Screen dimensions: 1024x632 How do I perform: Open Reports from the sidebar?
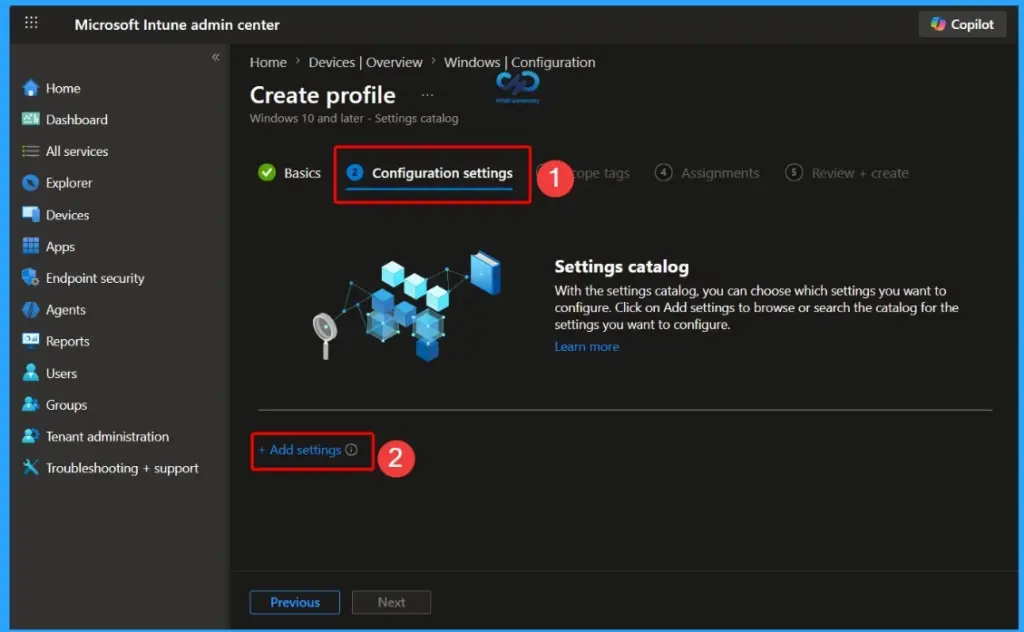(x=67, y=341)
